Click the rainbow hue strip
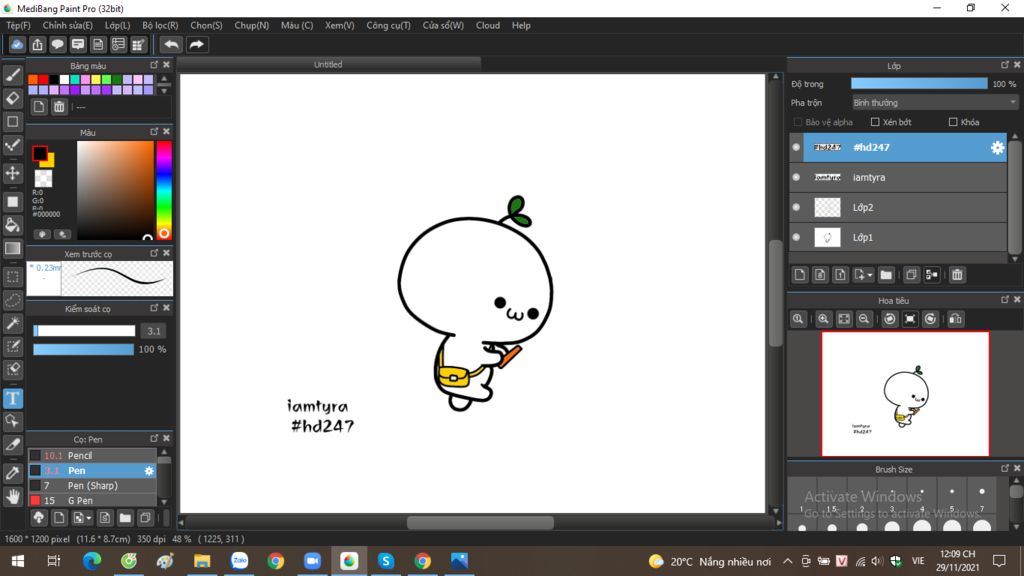 163,189
